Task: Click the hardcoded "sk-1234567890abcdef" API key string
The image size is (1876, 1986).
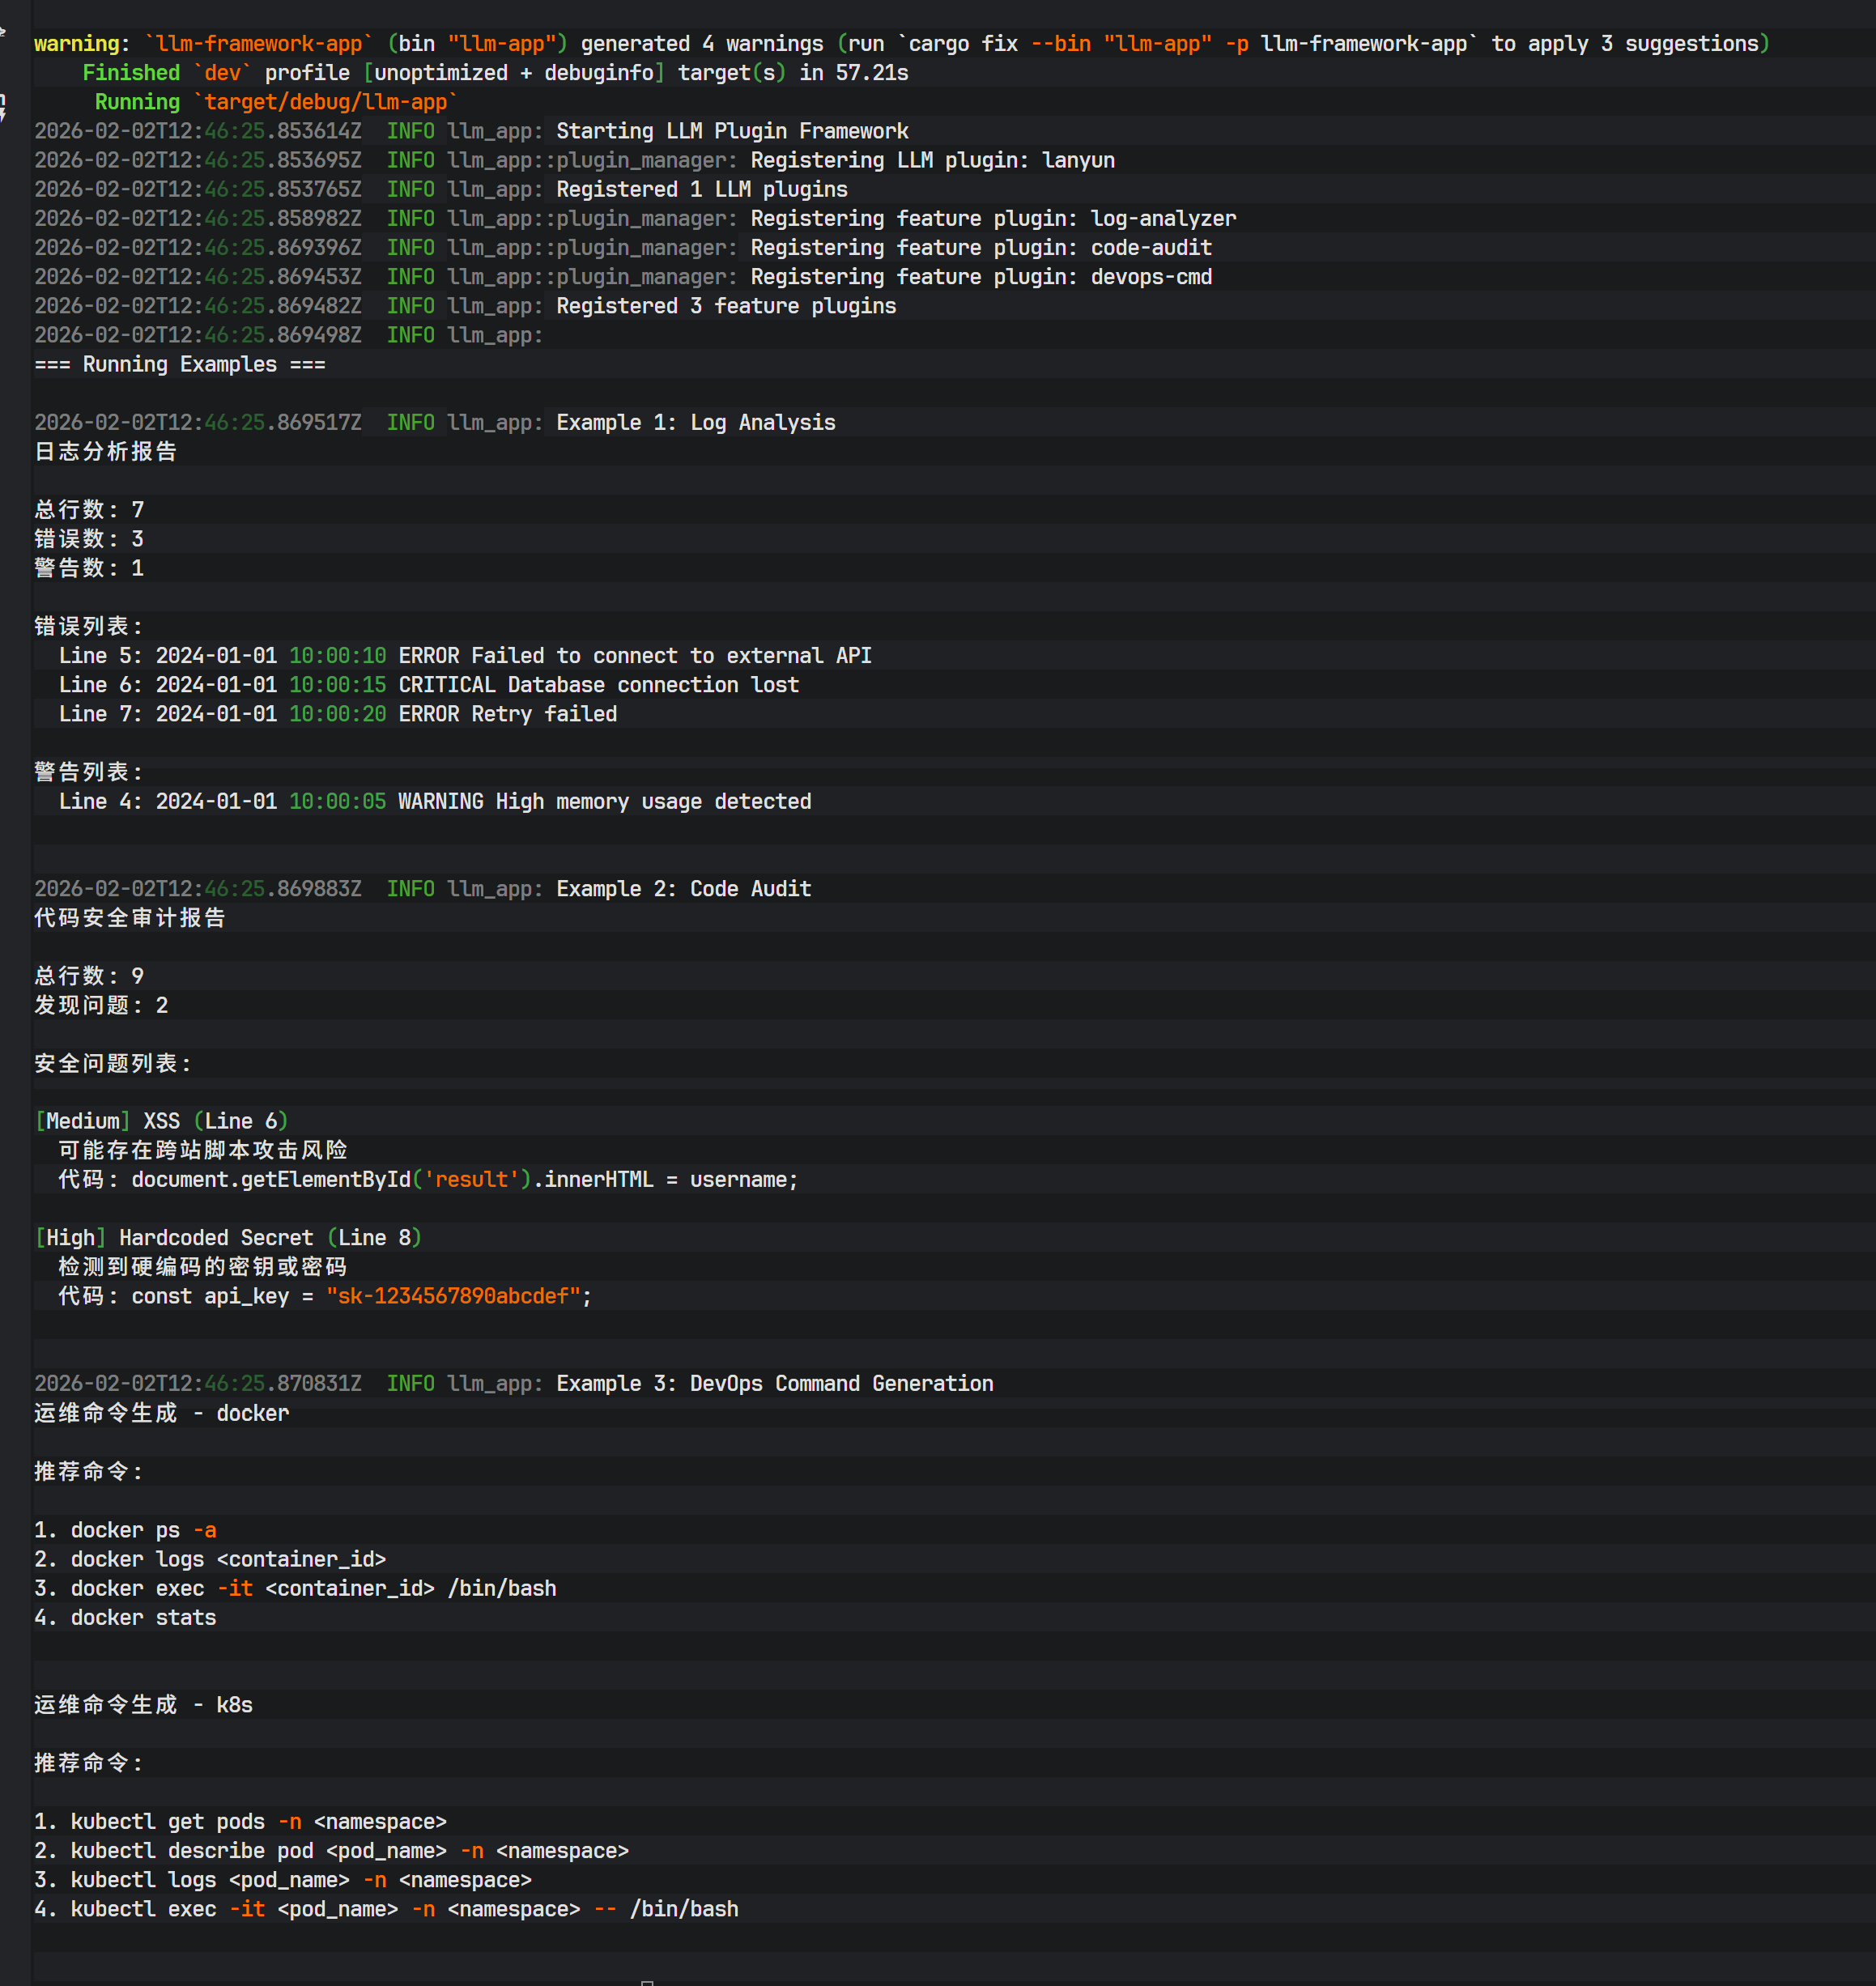Action: tap(453, 1296)
